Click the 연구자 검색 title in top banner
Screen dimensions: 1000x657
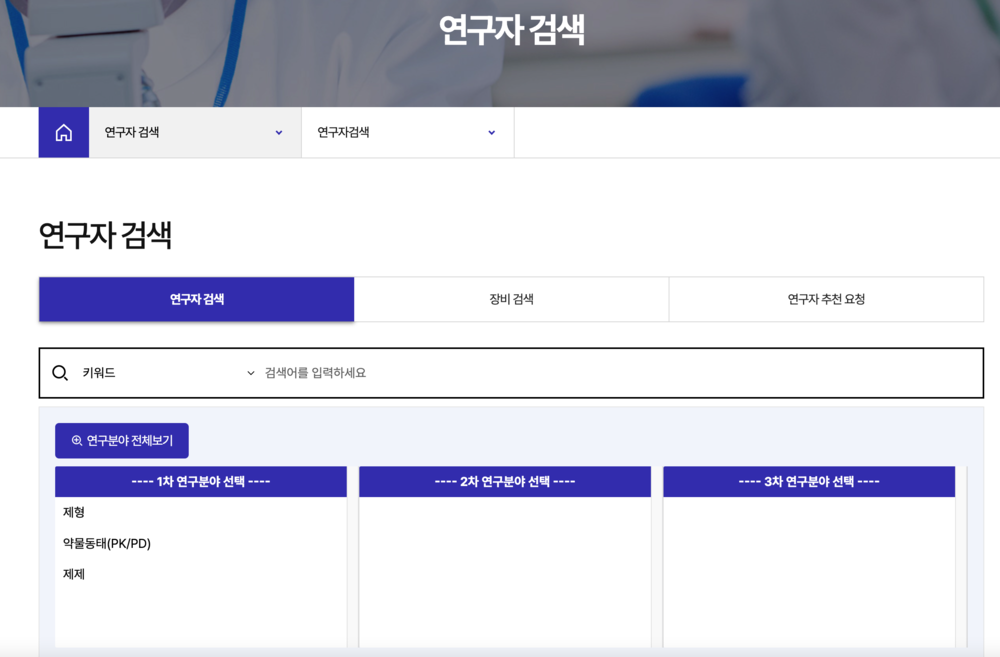pyautogui.click(x=511, y=30)
